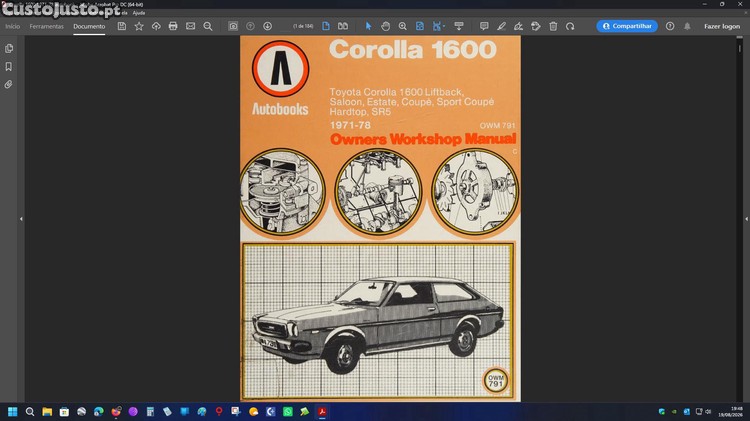Viewport: 750px width, 421px height.
Task: Open the sign document pen icon
Action: pyautogui.click(x=518, y=26)
